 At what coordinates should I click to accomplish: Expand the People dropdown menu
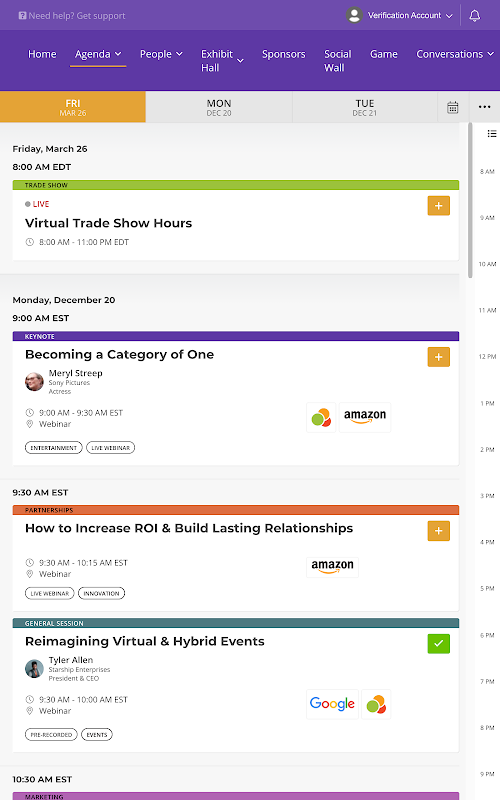point(161,54)
